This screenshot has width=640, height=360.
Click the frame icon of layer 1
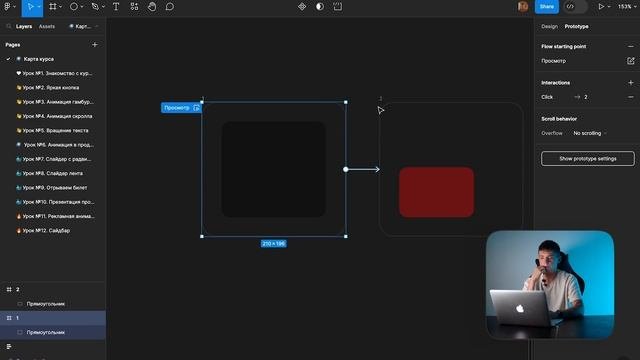pyautogui.click(x=9, y=318)
